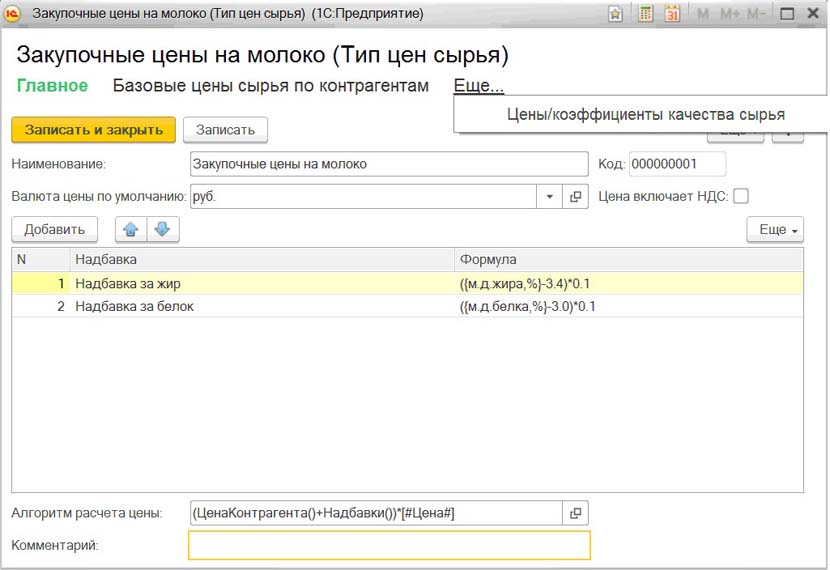The image size is (830, 570).
Task: Open the calendar icon in title bar
Action: pos(672,14)
